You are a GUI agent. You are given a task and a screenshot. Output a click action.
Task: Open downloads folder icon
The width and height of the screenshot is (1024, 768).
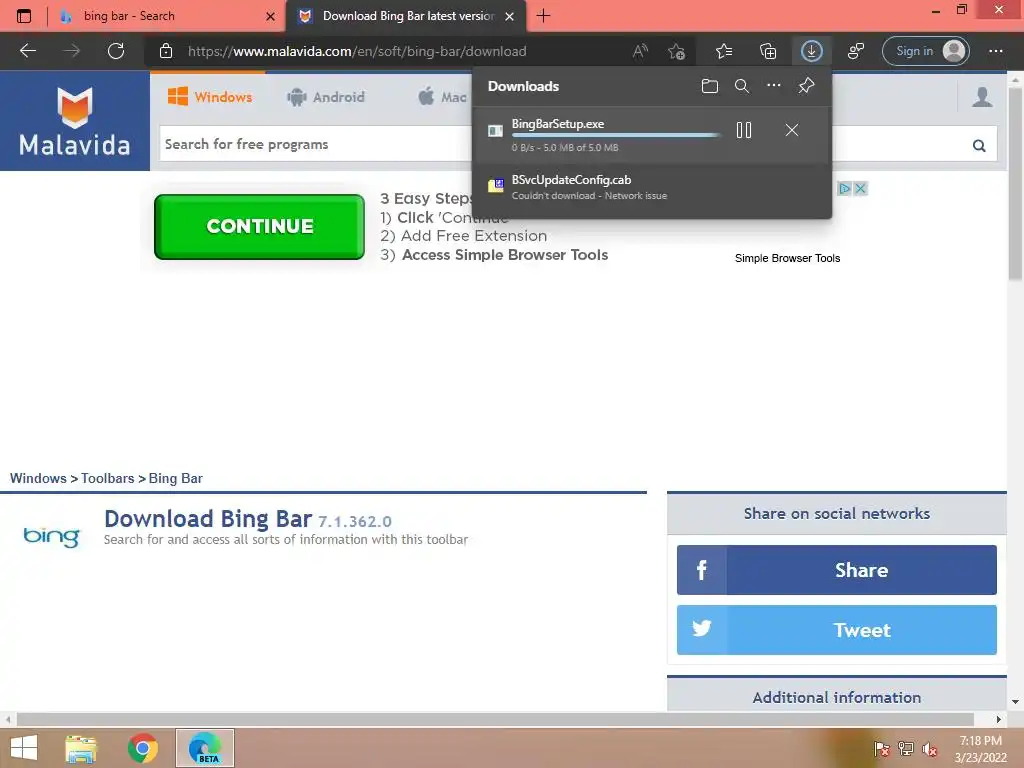(x=710, y=86)
